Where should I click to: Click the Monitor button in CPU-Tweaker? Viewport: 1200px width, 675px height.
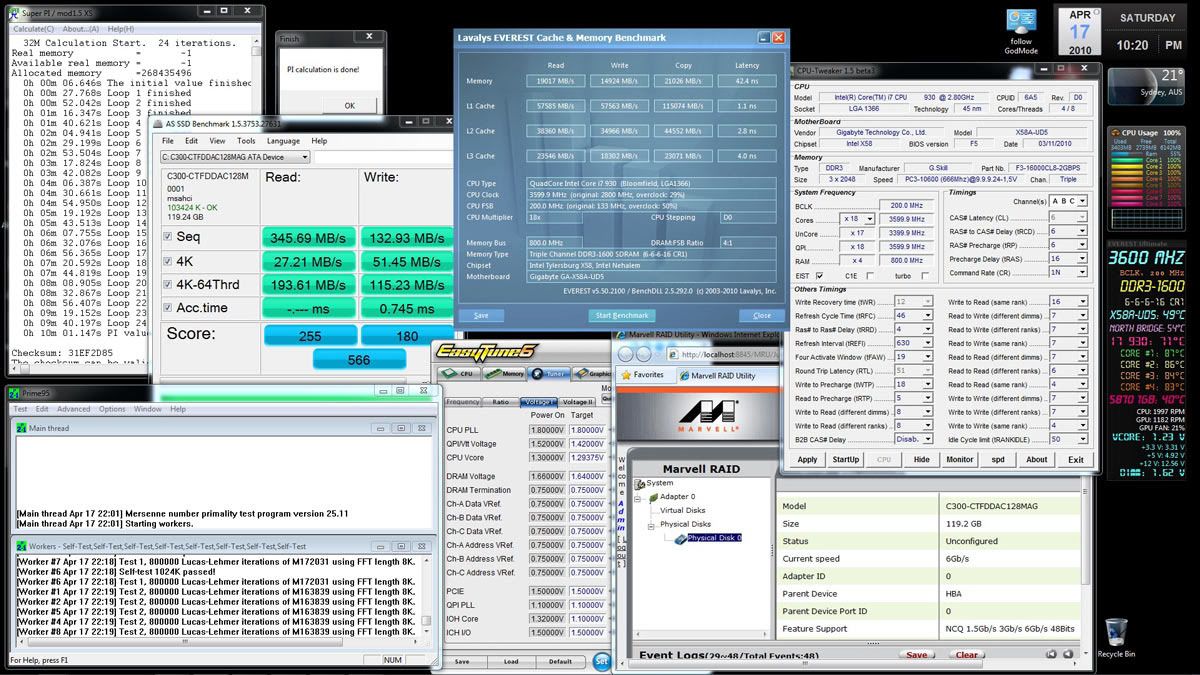pyautogui.click(x=959, y=460)
